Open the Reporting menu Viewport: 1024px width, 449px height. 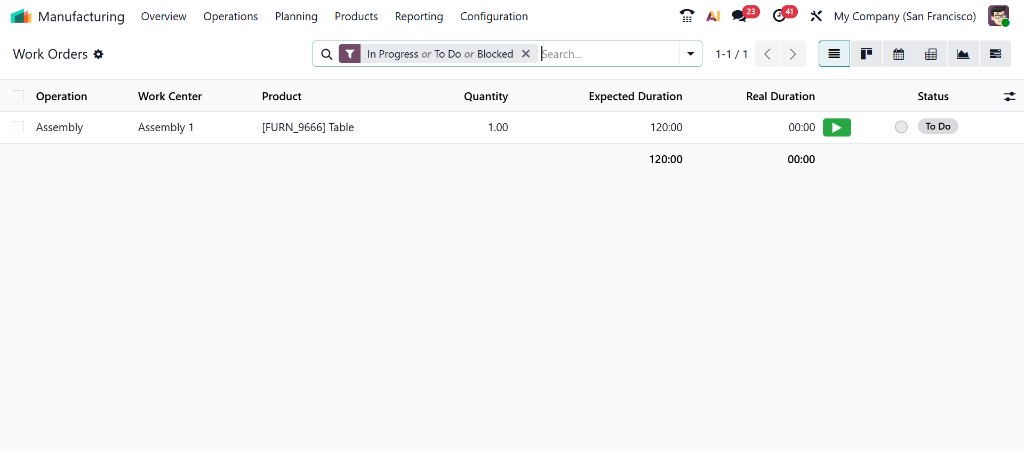(x=418, y=16)
